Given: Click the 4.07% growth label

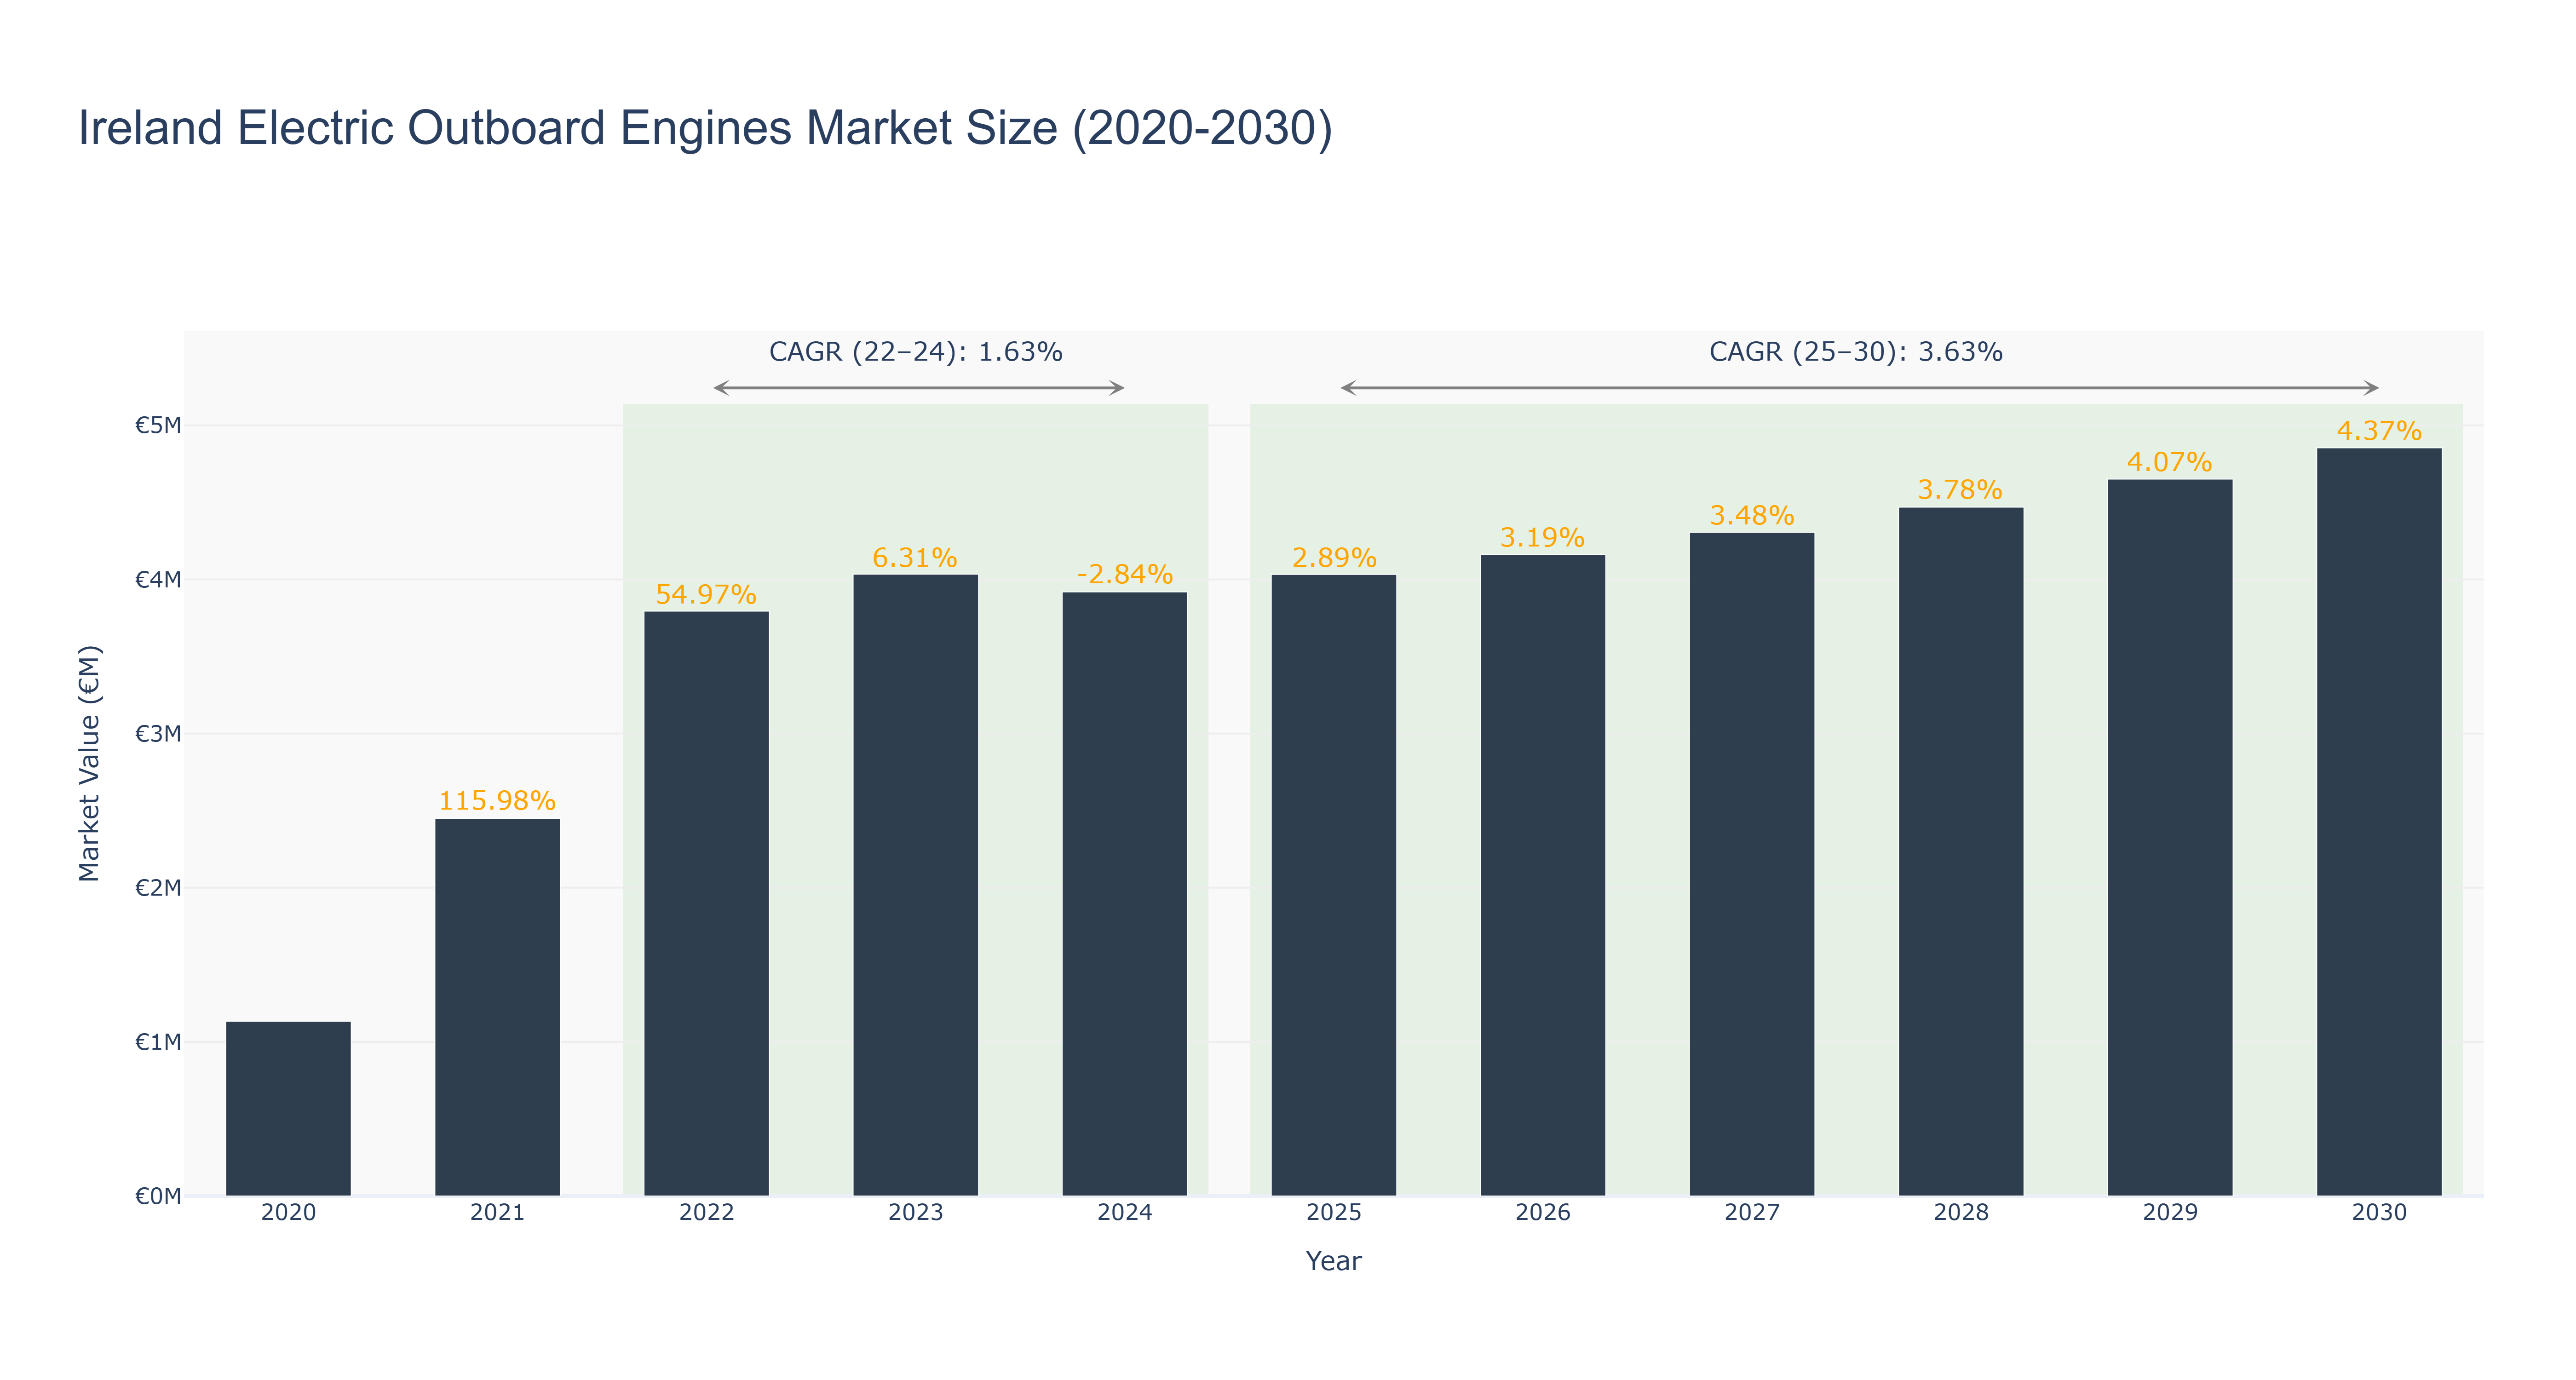Looking at the screenshot, I should (2169, 462).
